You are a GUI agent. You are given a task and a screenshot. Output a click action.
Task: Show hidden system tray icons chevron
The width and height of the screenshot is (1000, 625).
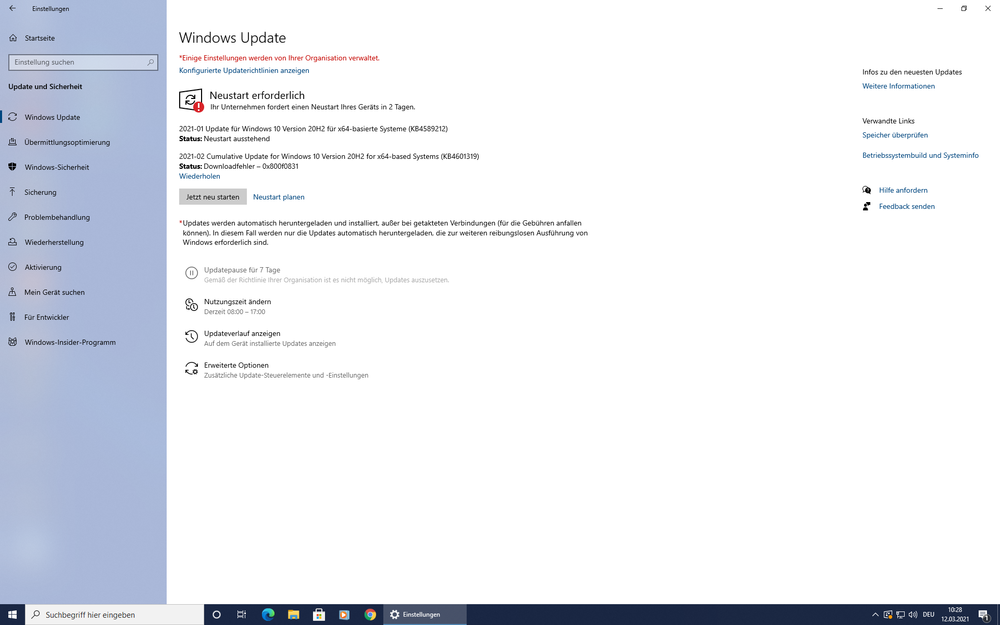(875, 614)
